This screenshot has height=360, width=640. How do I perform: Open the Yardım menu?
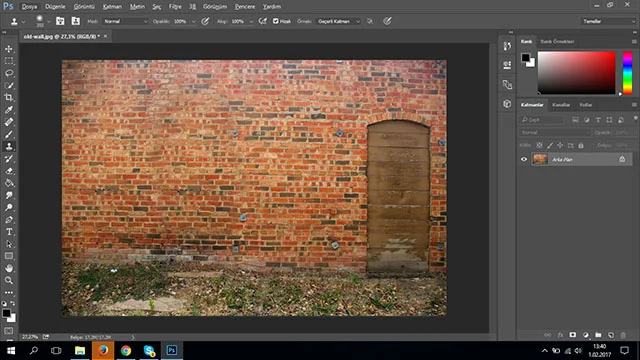(x=271, y=7)
